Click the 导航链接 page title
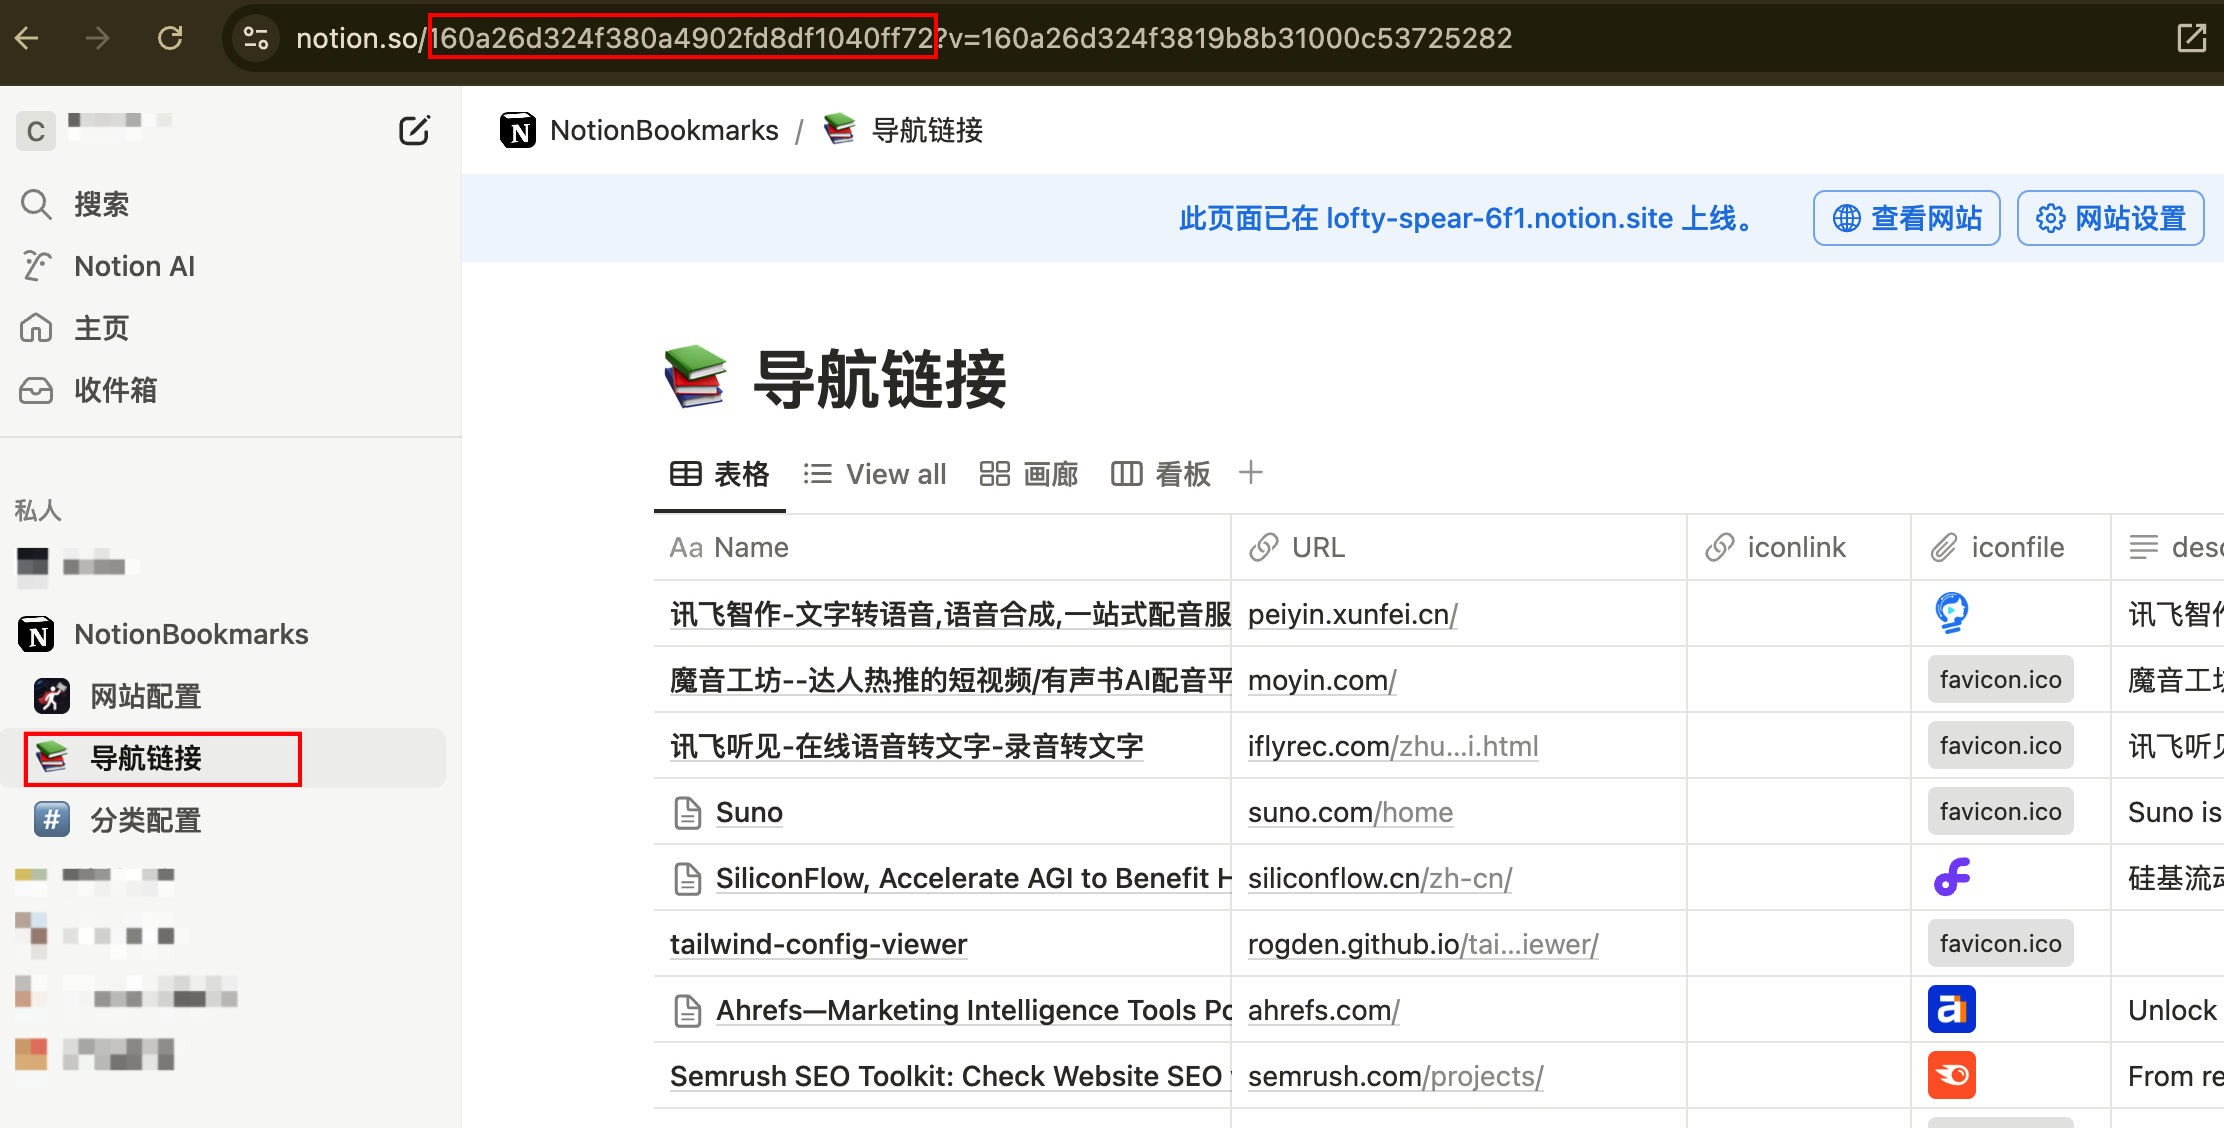This screenshot has height=1128, width=2224. point(880,379)
